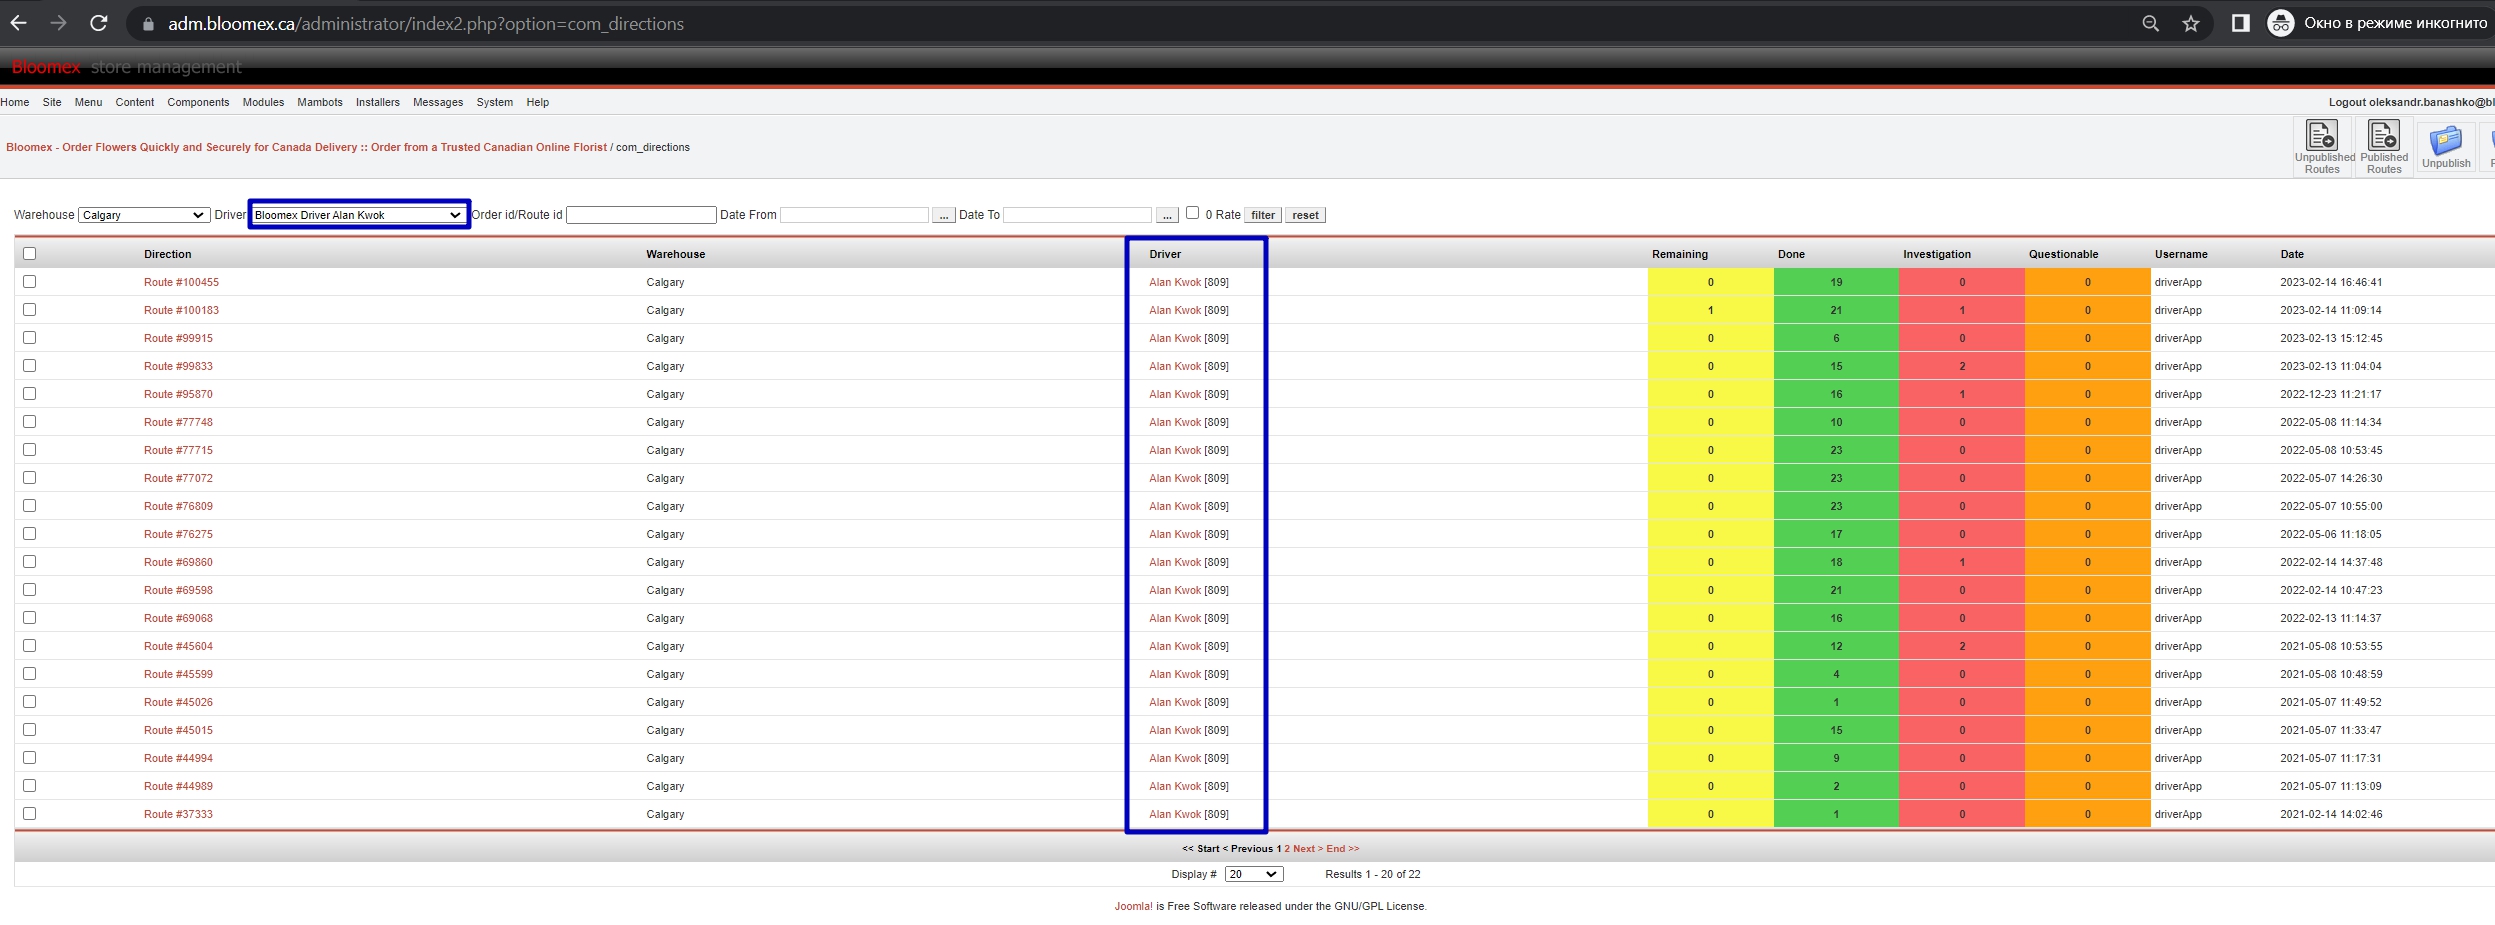Open the Joomla! footer link
The height and width of the screenshot is (925, 2495).
tap(1134, 906)
